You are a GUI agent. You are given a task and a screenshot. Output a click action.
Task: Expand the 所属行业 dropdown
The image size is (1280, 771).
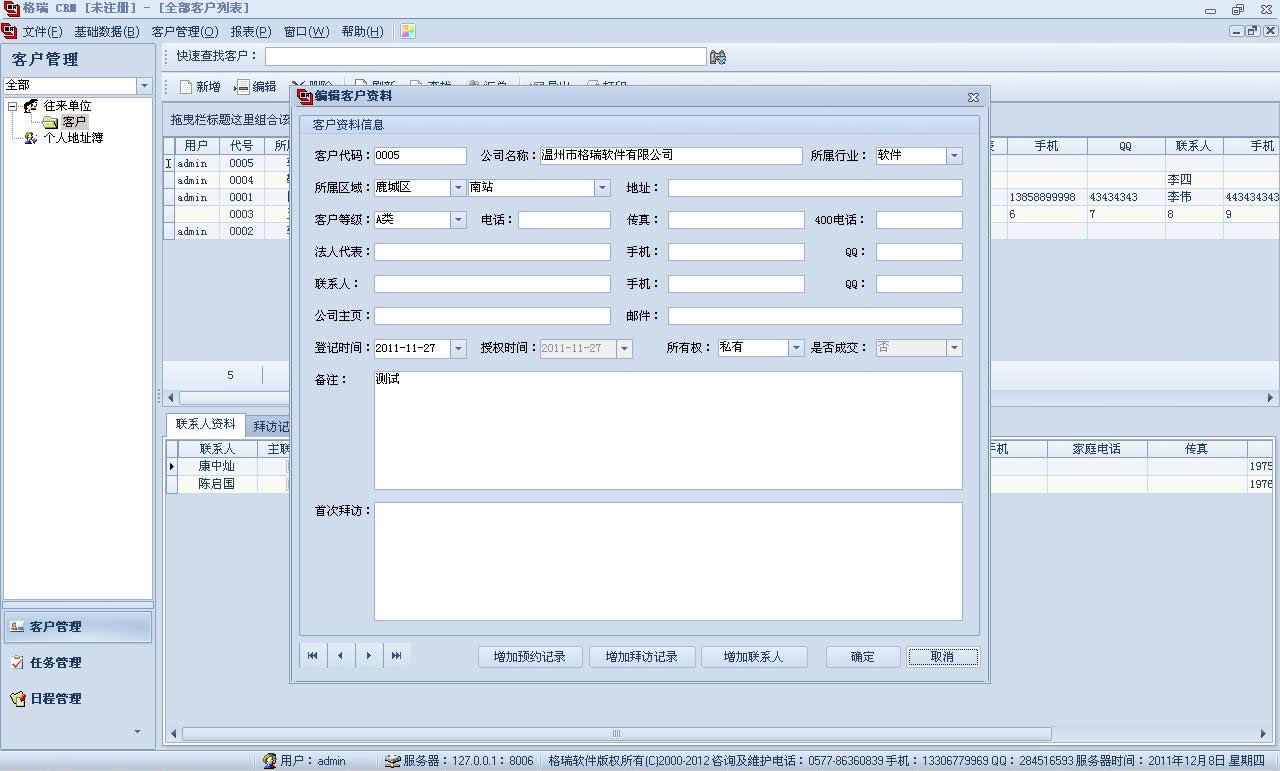pos(954,156)
